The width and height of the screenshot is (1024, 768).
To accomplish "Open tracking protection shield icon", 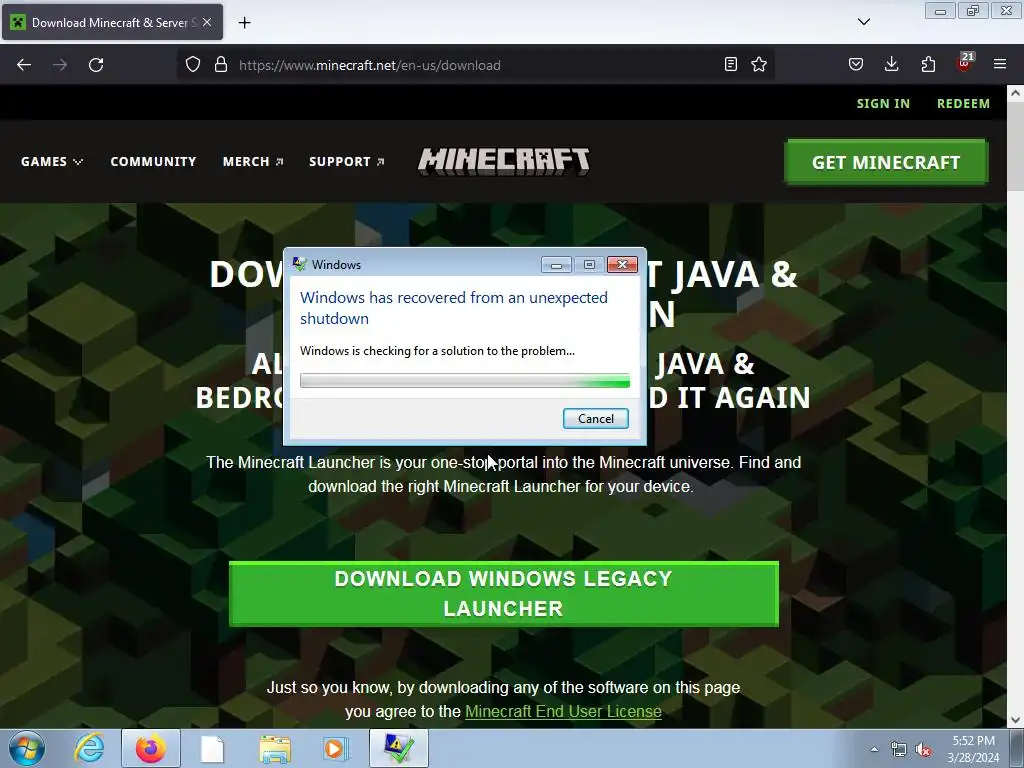I will 193,65.
